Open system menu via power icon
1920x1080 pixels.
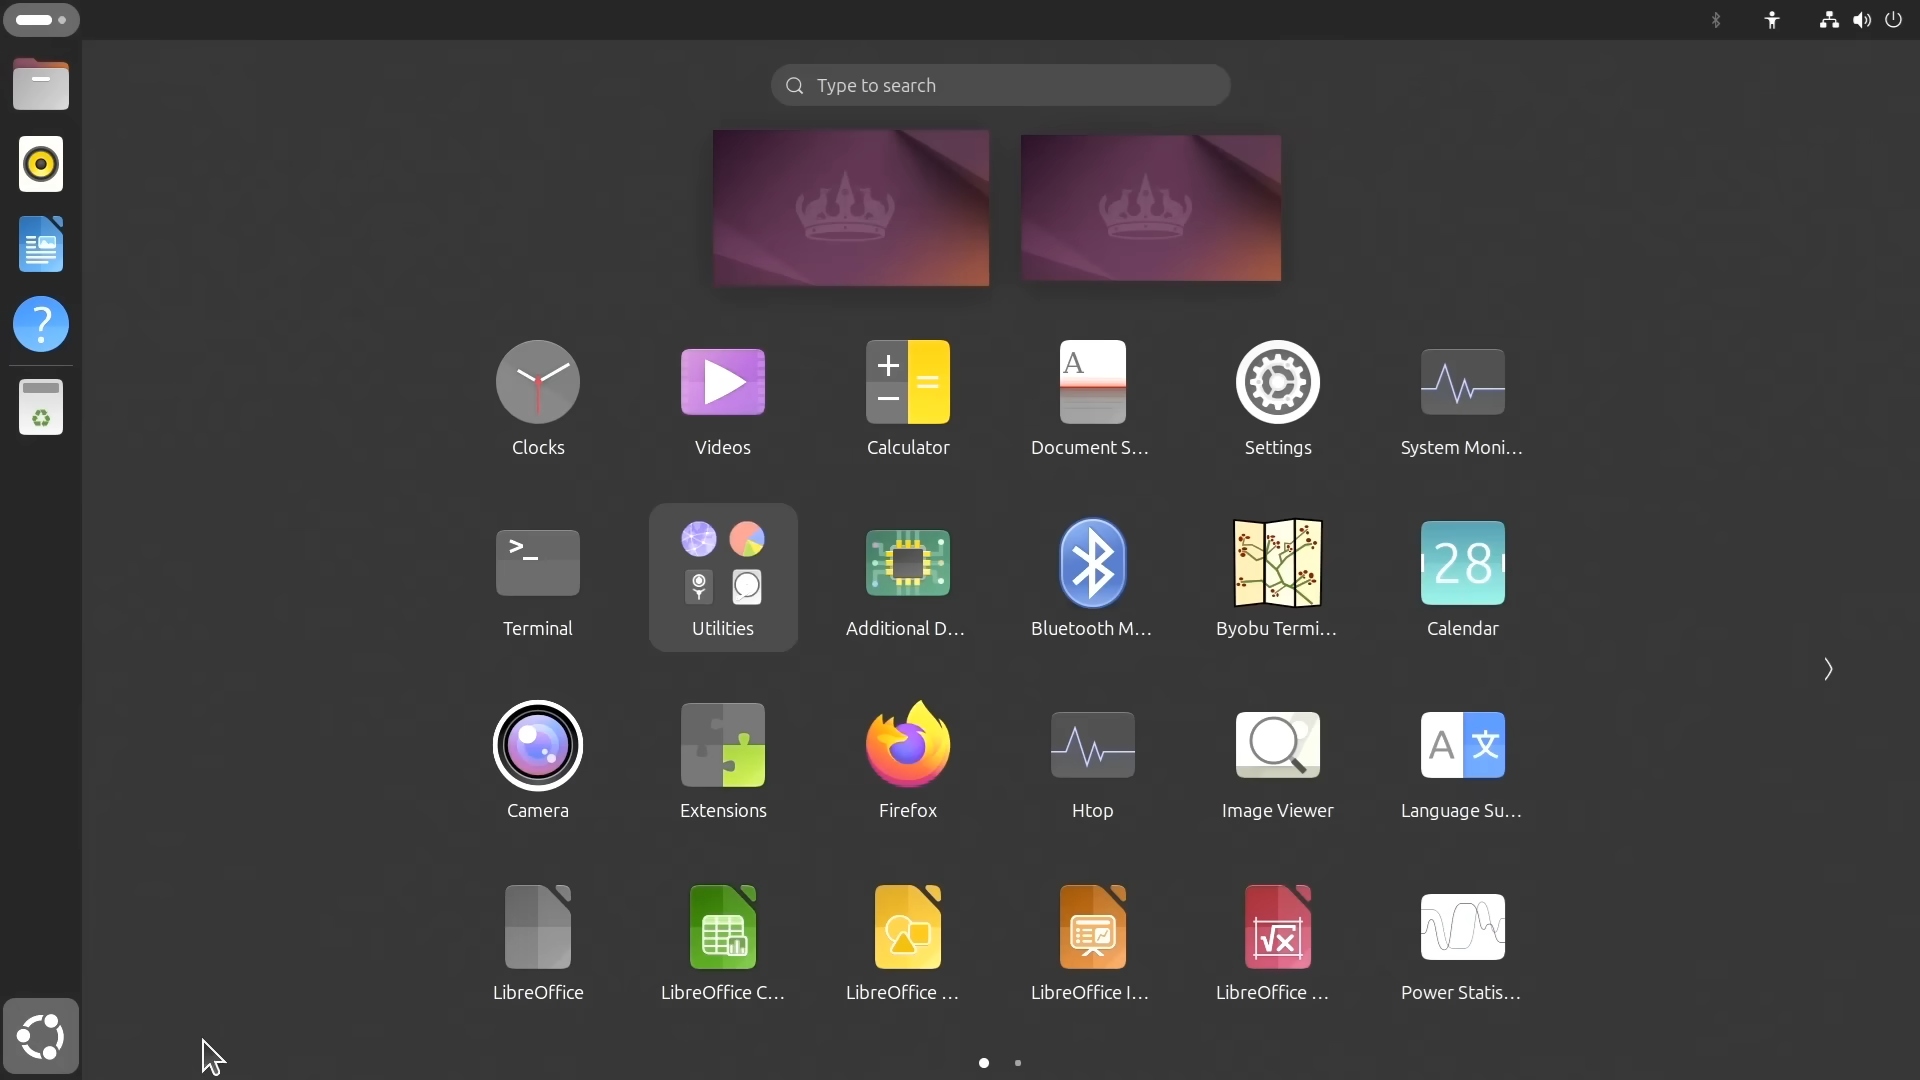[x=1893, y=20]
